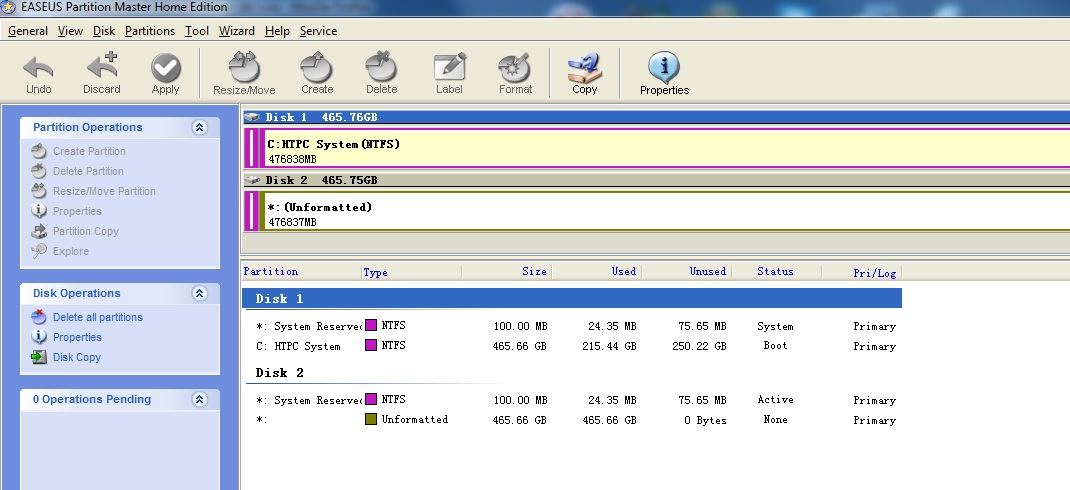Sort by the Unused column header
Screen dimensions: 1070x490
click(x=686, y=272)
